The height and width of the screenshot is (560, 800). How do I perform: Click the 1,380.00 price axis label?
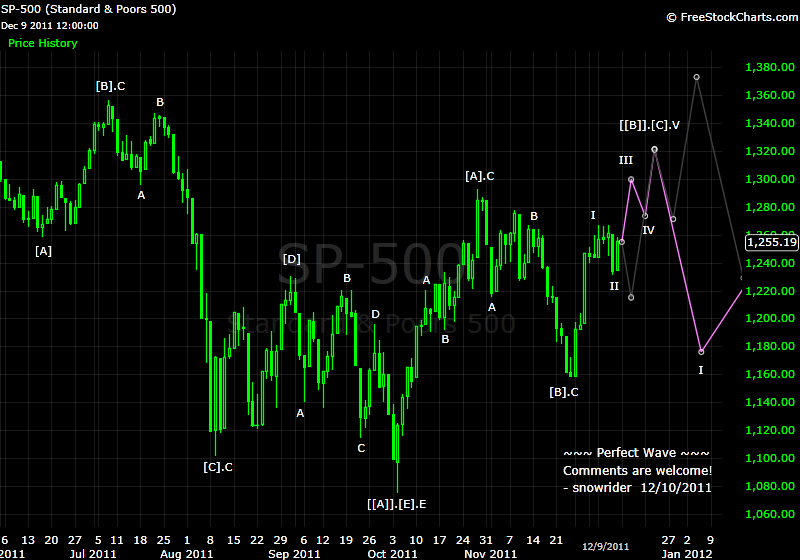[770, 67]
